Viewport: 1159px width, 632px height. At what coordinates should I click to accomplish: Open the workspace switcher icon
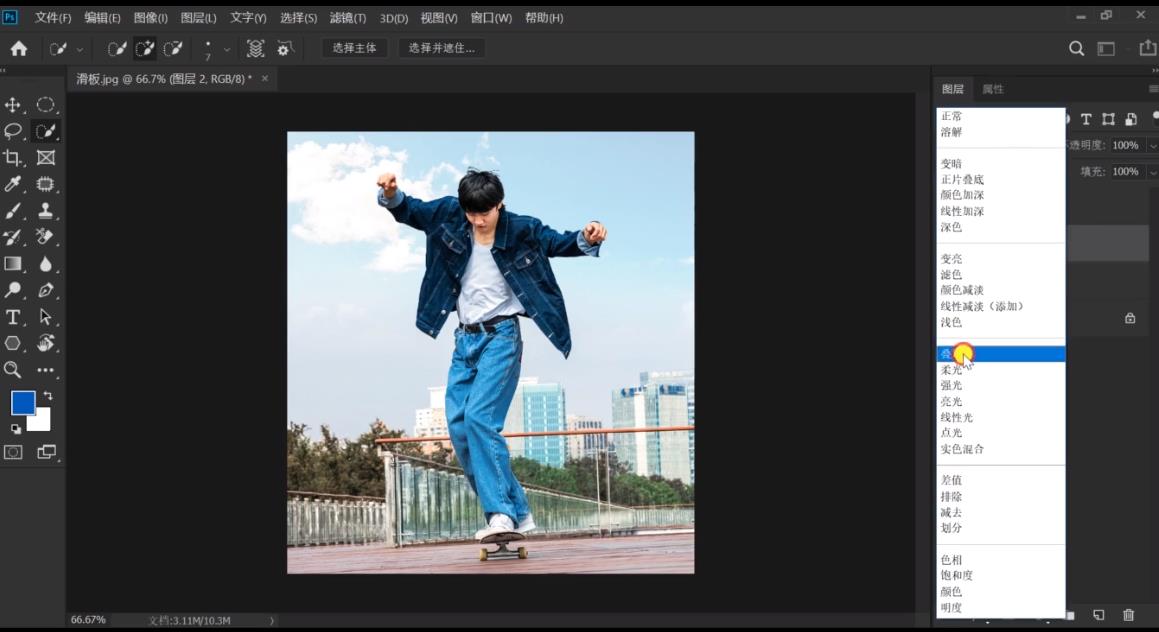(1106, 49)
